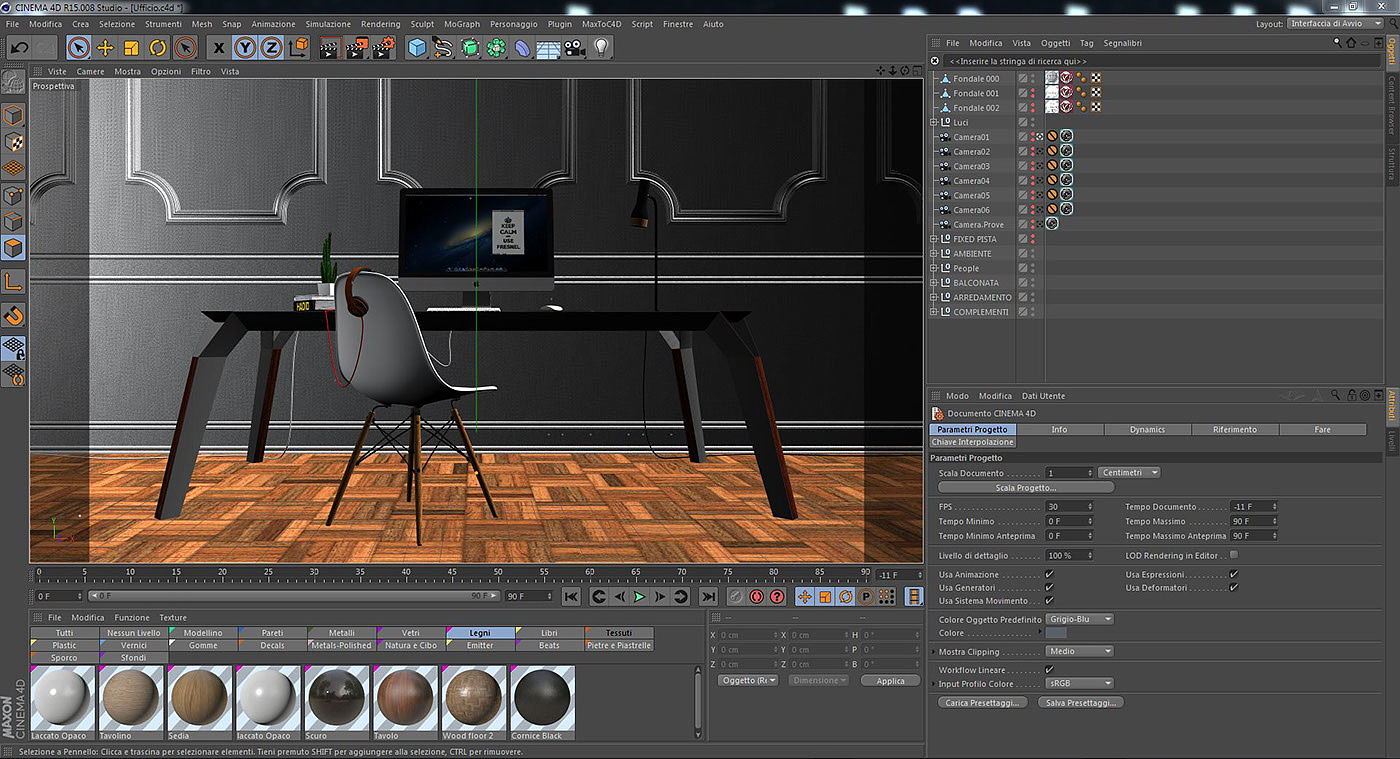Select the Move tool in top toolbar

[105, 47]
